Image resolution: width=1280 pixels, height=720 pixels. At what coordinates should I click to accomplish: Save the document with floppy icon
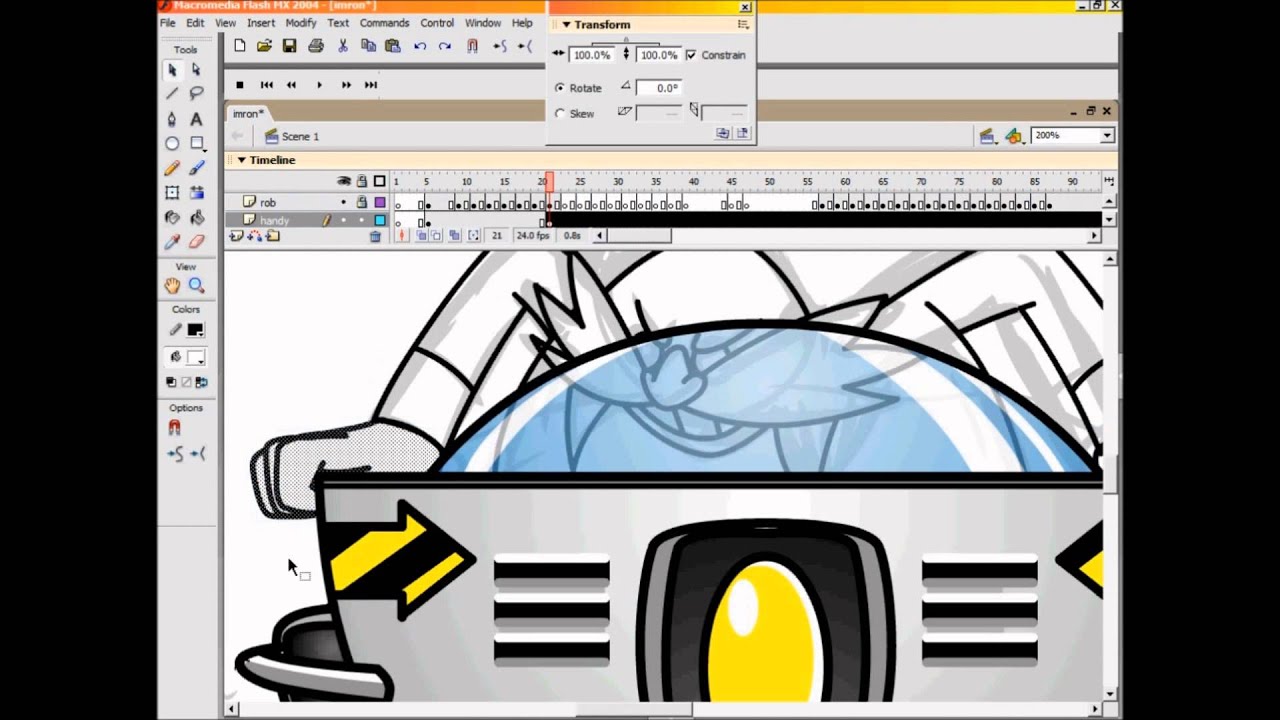coord(289,45)
